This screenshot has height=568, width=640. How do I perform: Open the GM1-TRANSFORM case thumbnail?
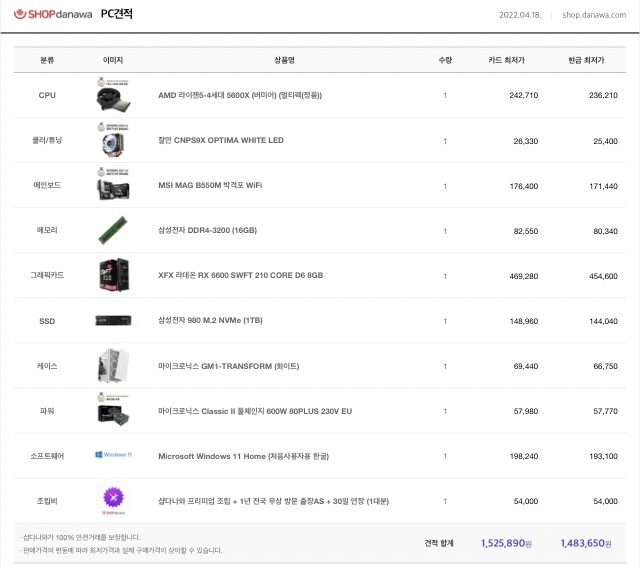tap(113, 366)
